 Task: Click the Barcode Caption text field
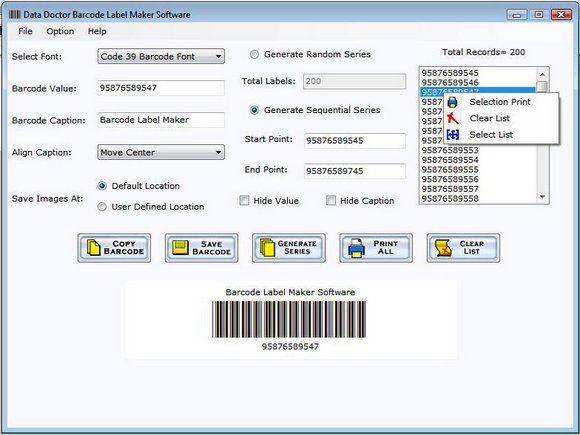click(x=161, y=120)
